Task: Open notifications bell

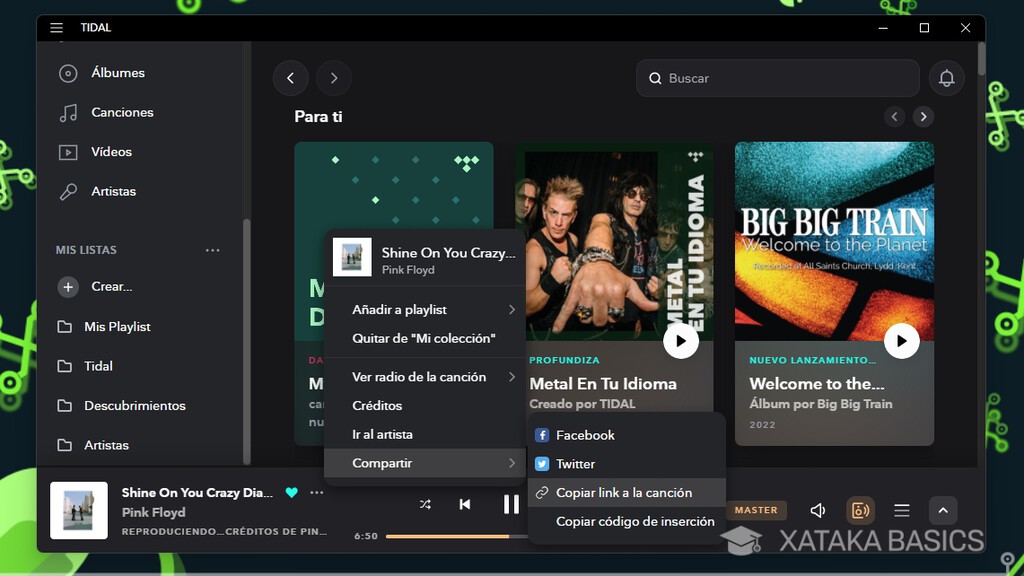Action: tap(946, 78)
